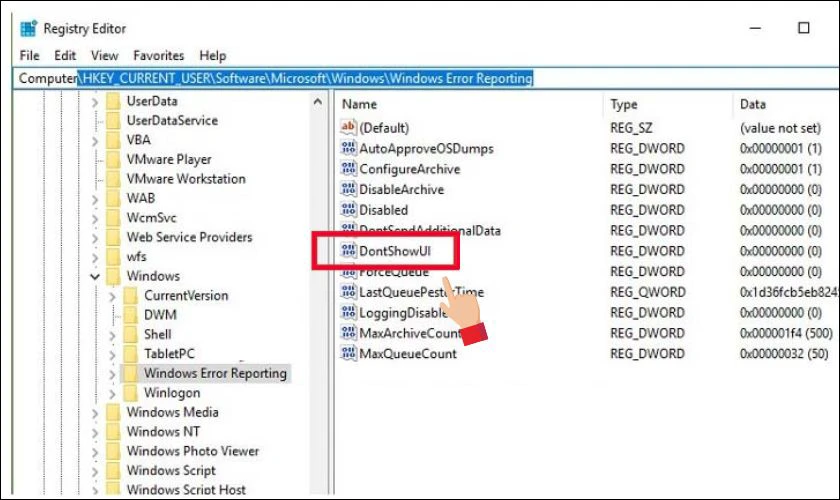Image resolution: width=840 pixels, height=500 pixels.
Task: Click the TabletPC folder icon
Action: [x=130, y=354]
